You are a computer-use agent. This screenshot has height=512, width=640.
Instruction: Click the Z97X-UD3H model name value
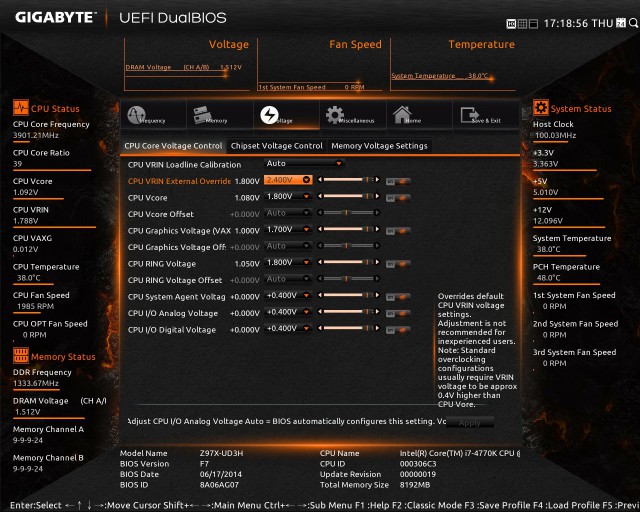point(222,453)
